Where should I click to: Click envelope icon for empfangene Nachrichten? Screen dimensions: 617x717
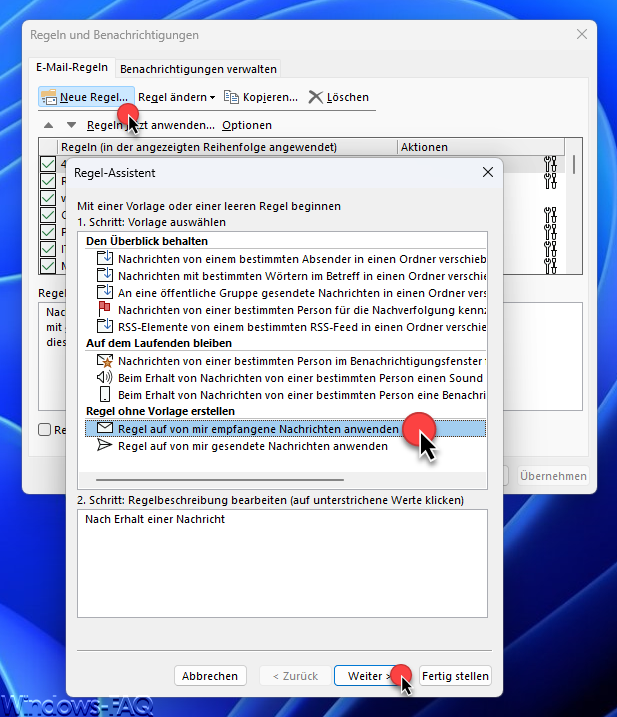(x=105, y=428)
